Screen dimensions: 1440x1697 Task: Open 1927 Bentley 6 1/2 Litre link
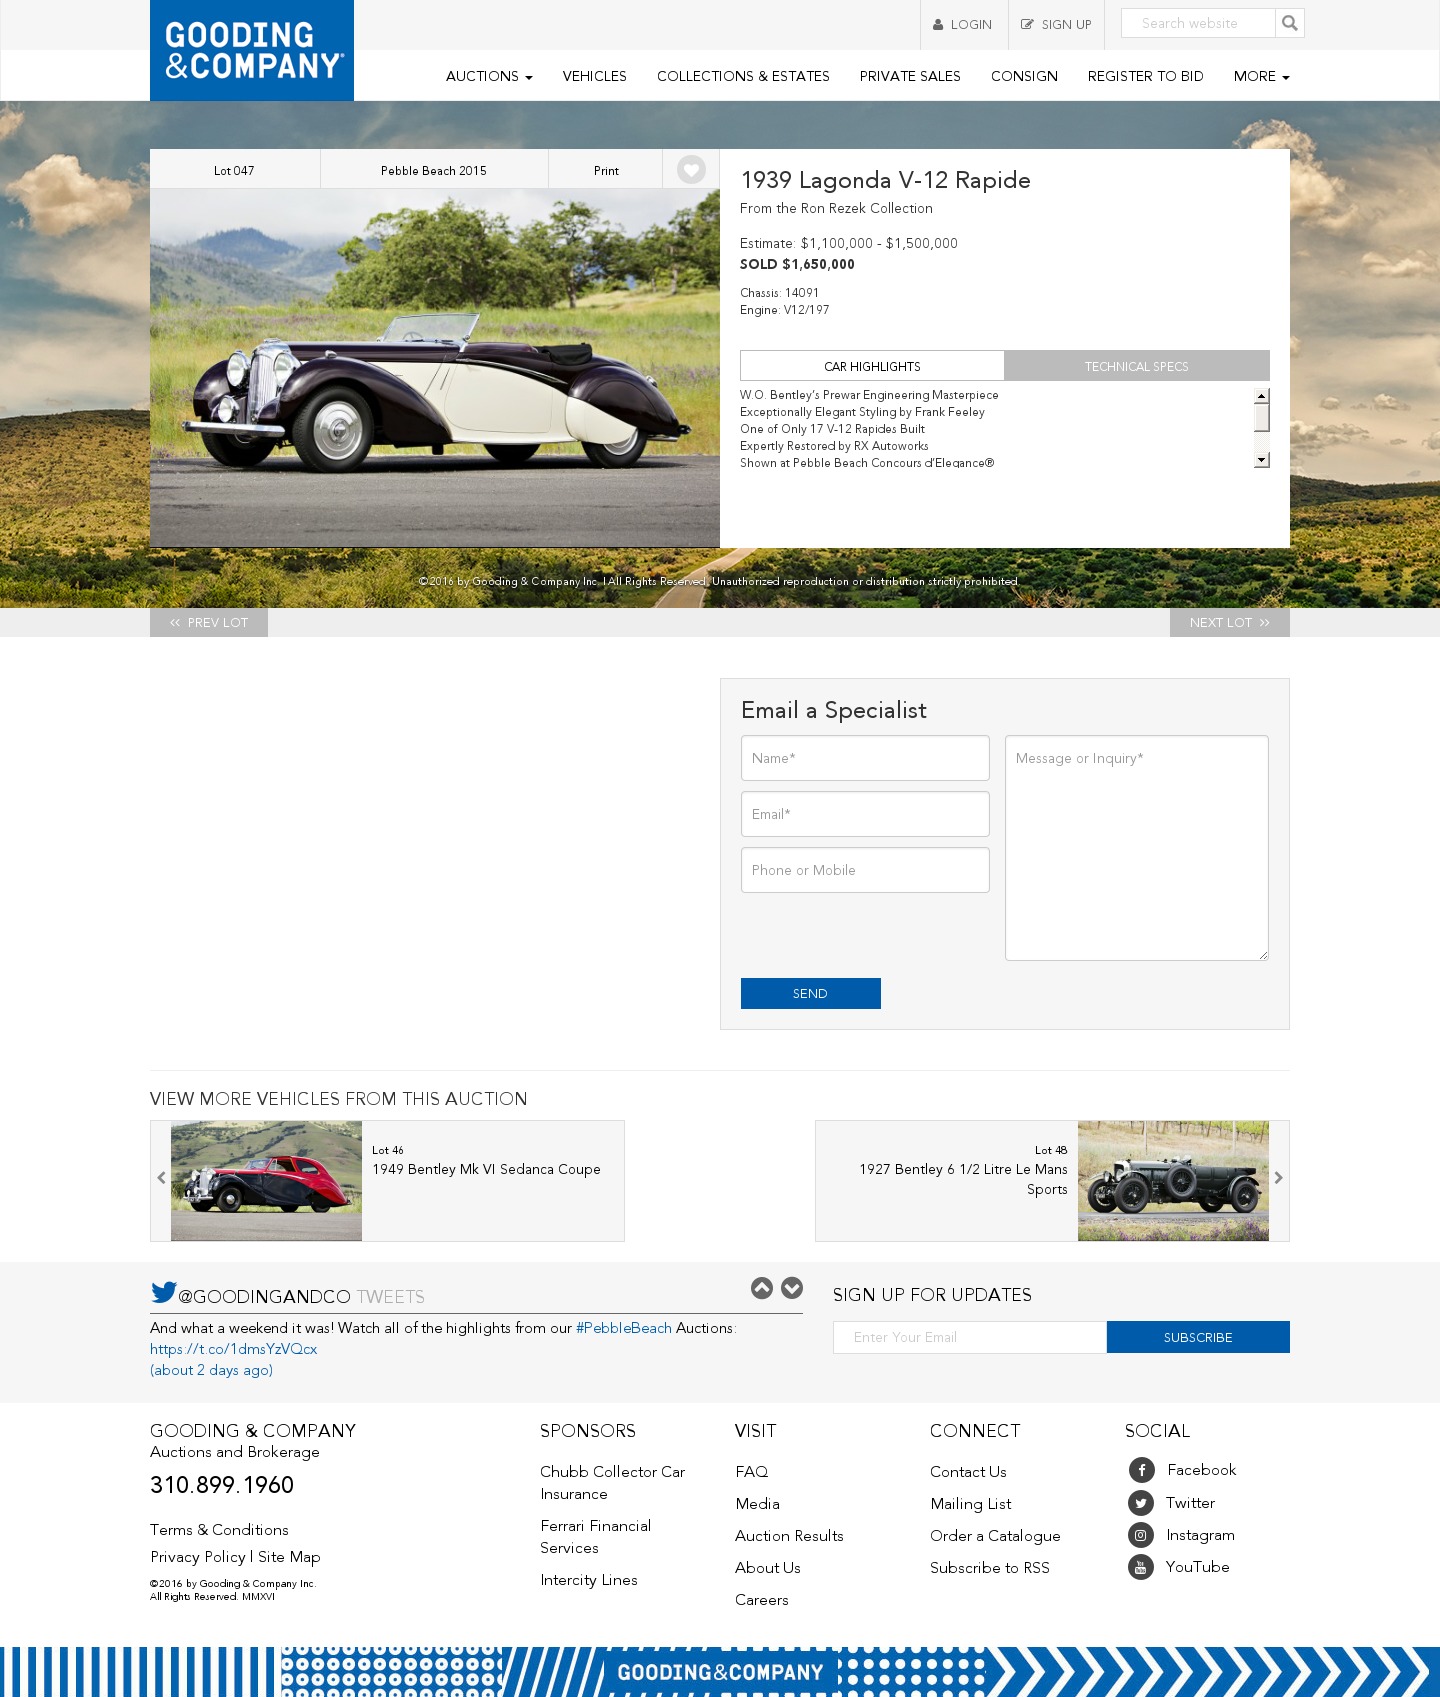[x=963, y=1179]
